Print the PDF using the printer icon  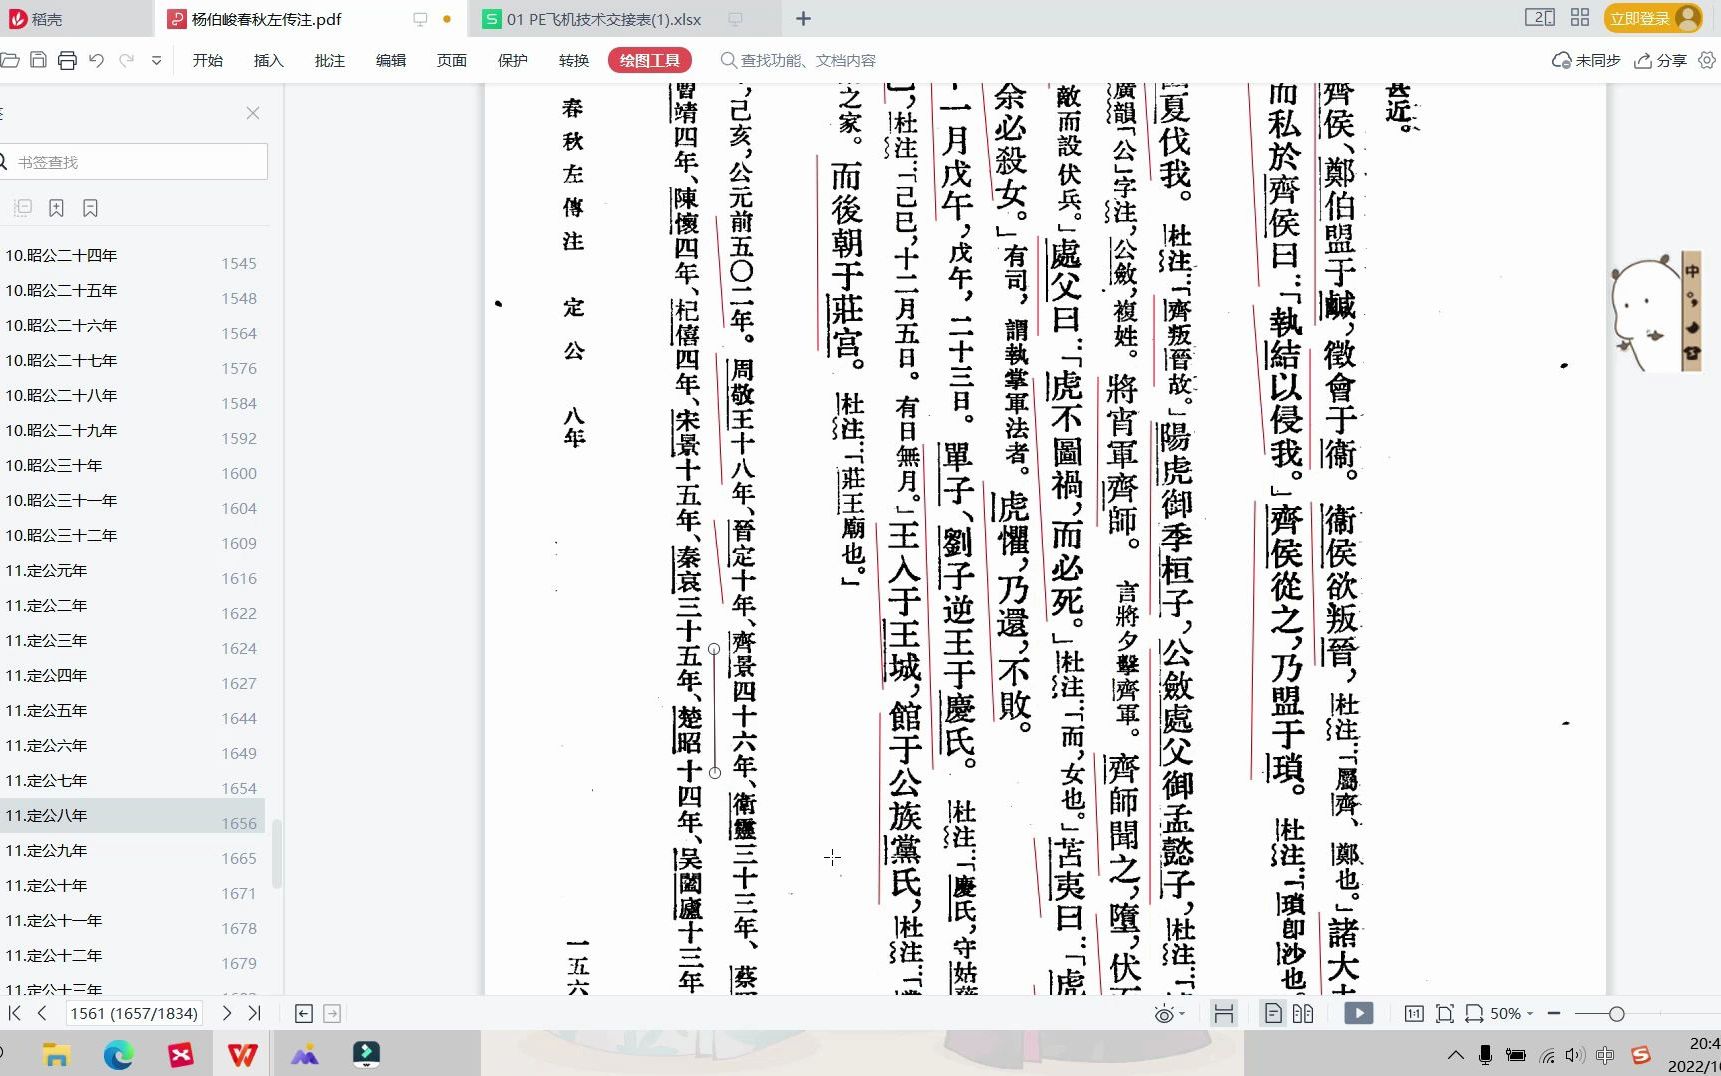click(67, 60)
